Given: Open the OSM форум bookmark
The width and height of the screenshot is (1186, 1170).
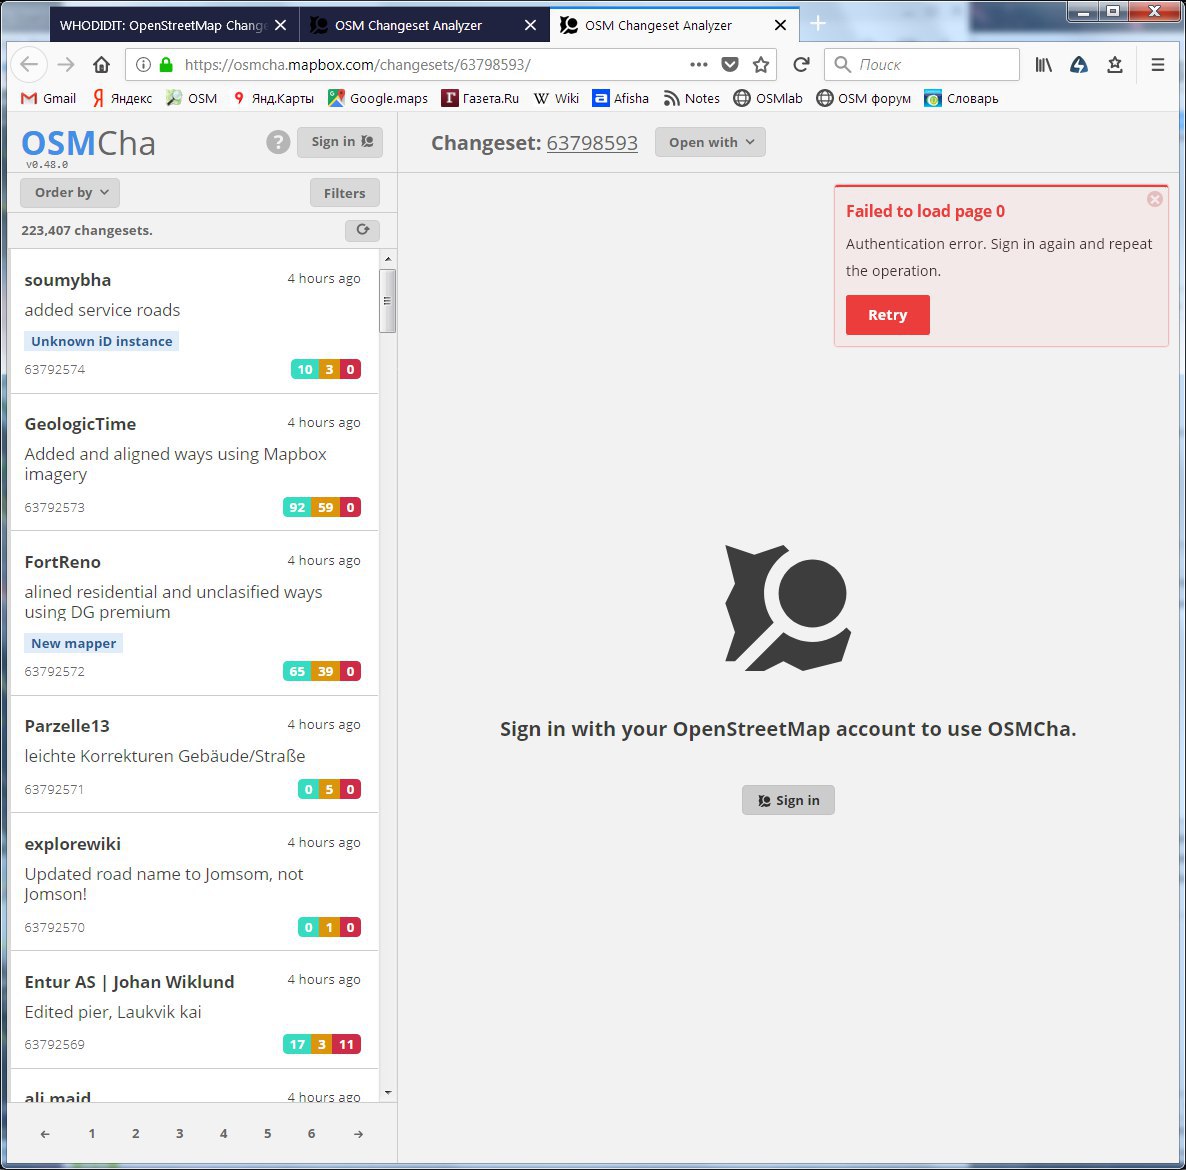Looking at the screenshot, I should coord(863,98).
